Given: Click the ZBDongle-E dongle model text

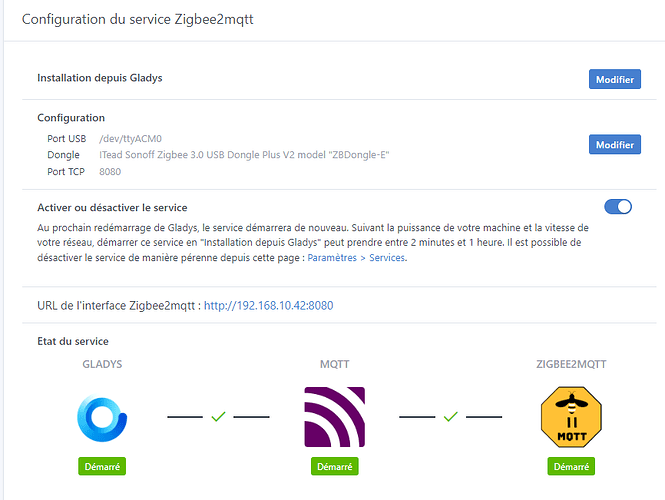Looking at the screenshot, I should coord(242,155).
